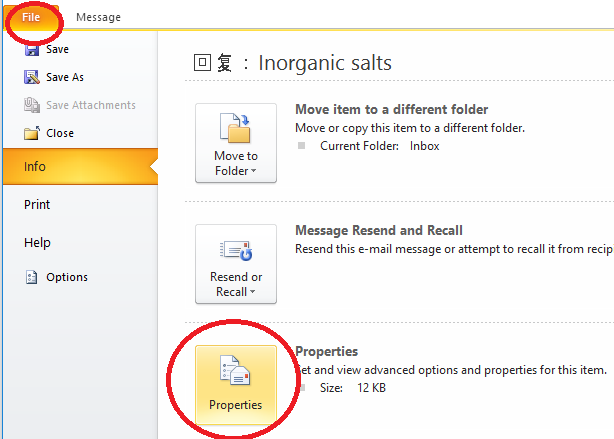This screenshot has height=439, width=614.
Task: Click the Resend or Recall envelope icon
Action: (x=236, y=251)
